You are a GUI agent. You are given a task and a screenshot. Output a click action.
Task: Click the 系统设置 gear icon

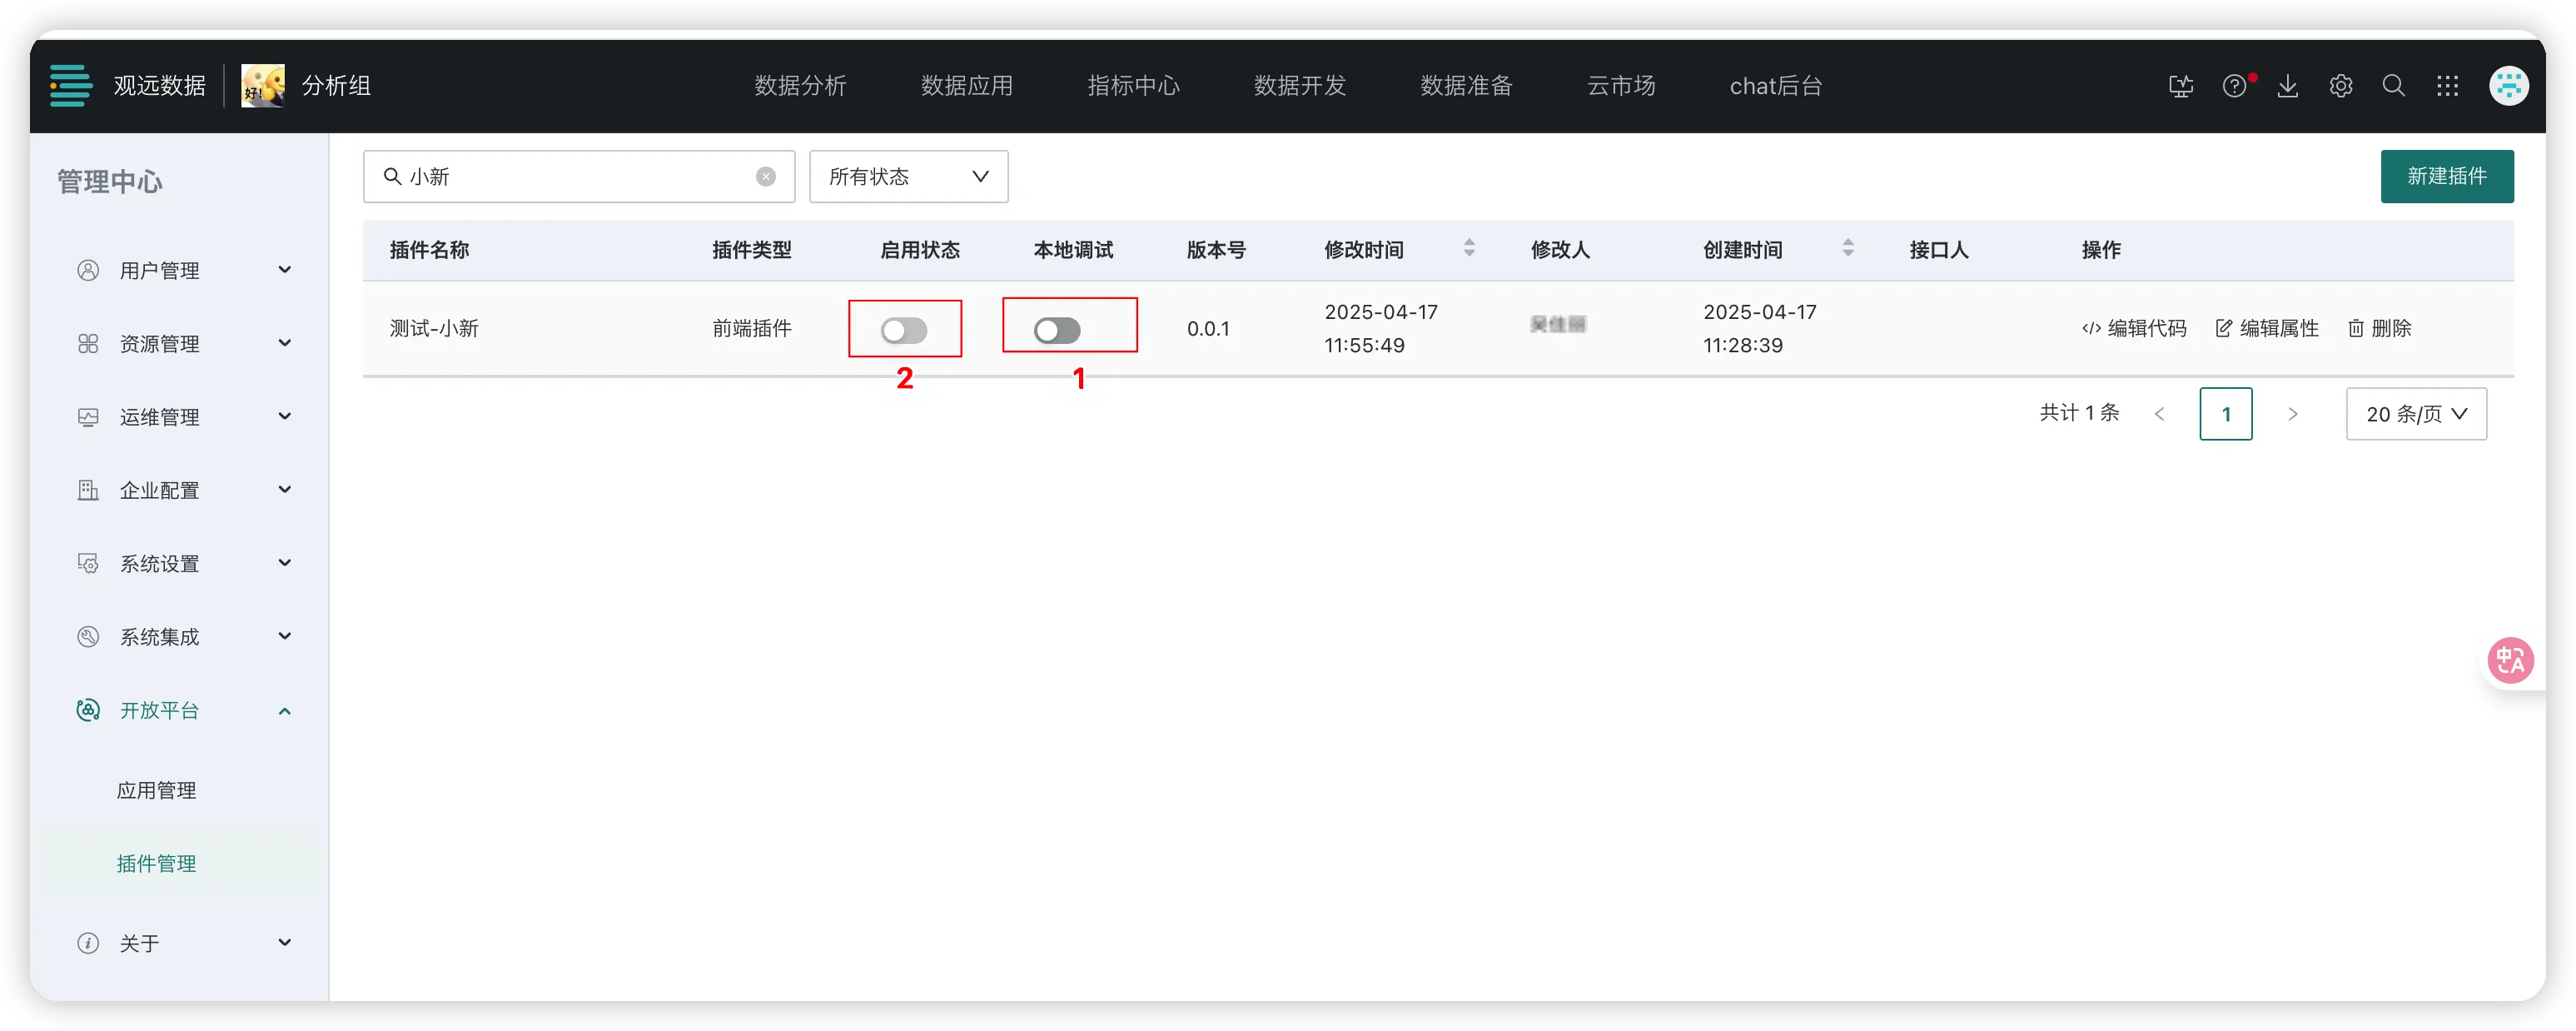tap(88, 563)
